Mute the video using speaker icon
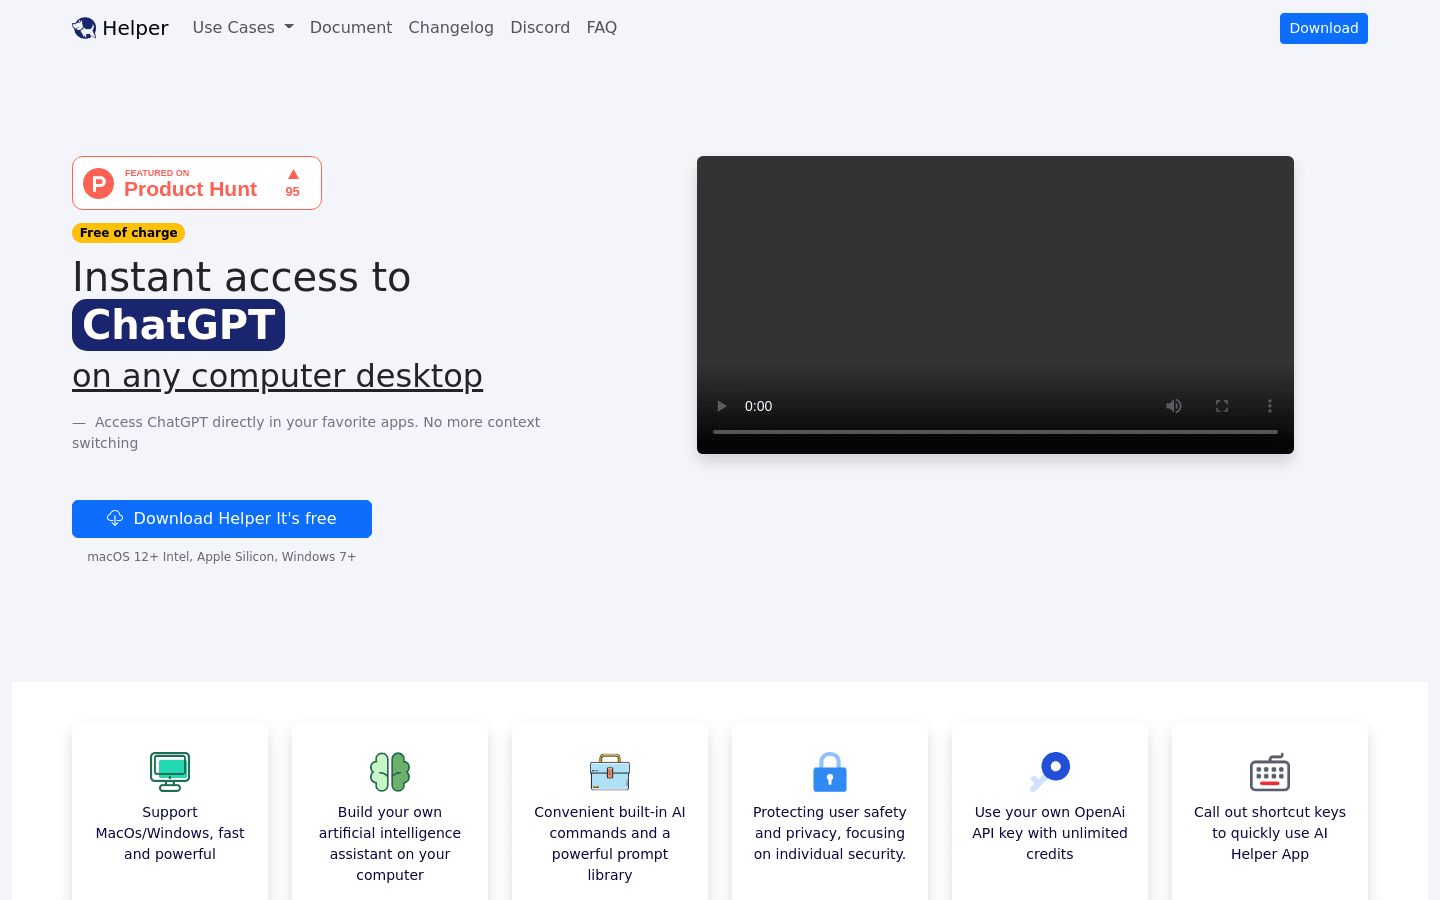Image resolution: width=1440 pixels, height=900 pixels. pos(1174,406)
